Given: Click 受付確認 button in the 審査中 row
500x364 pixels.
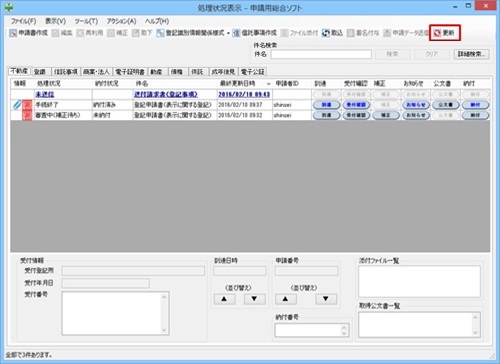Looking at the screenshot, I should coord(356,115).
